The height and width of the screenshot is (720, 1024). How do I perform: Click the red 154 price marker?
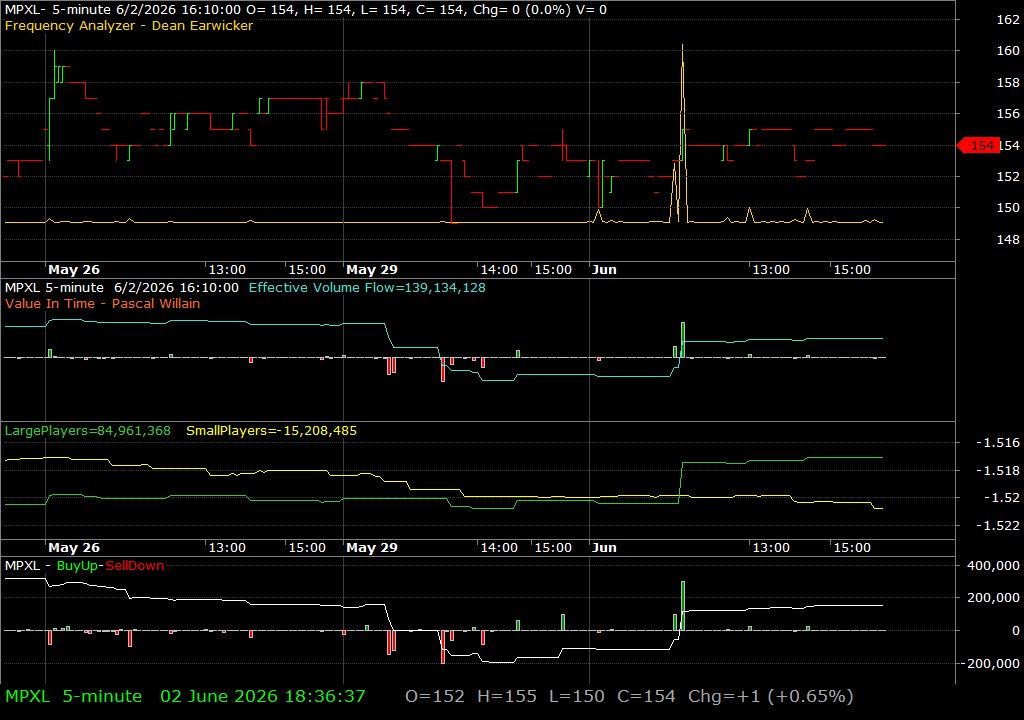click(978, 145)
